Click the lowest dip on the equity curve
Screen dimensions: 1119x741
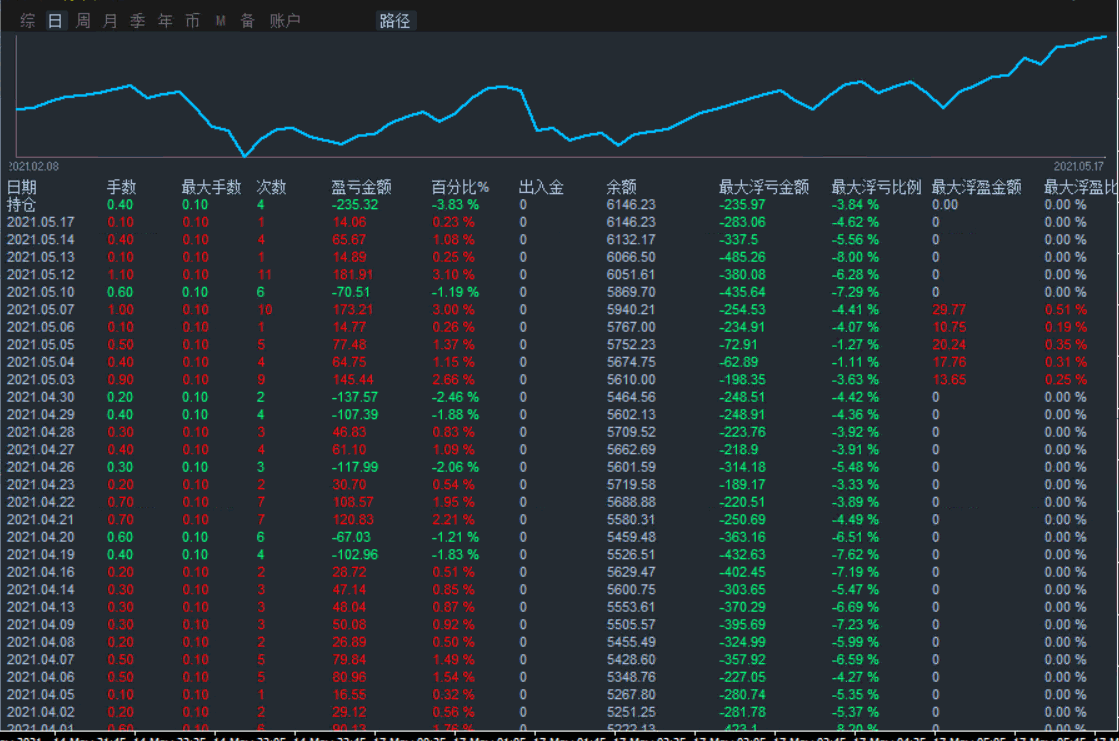(244, 155)
